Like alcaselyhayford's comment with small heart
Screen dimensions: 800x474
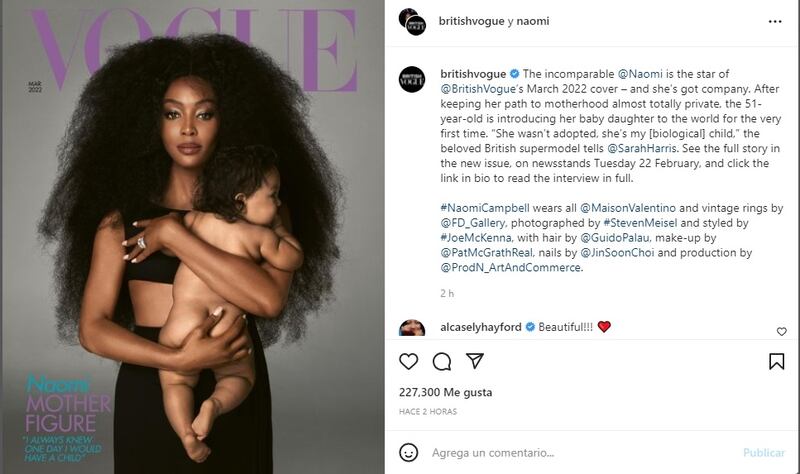point(781,332)
